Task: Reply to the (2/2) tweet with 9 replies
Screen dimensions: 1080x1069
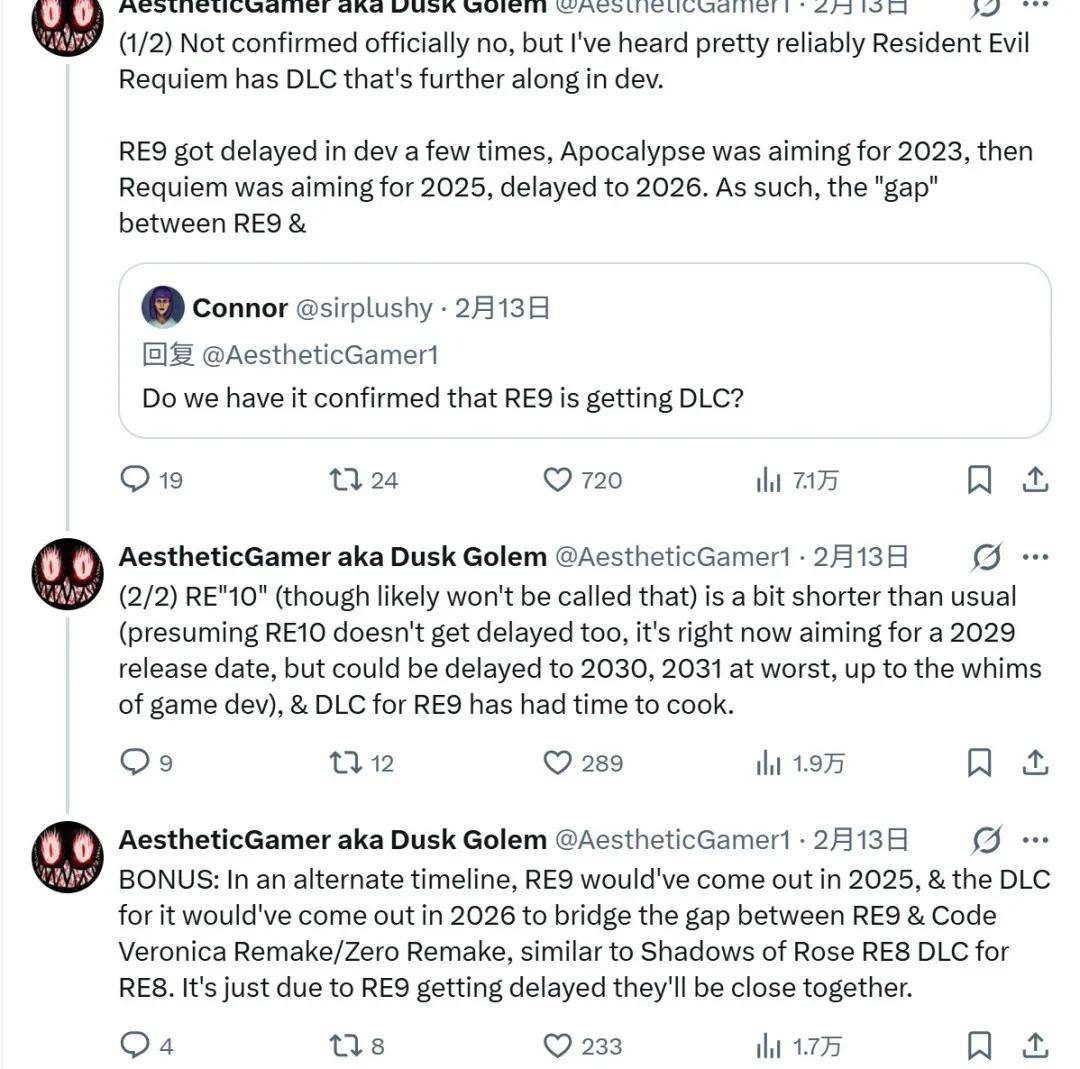Action: (x=135, y=763)
